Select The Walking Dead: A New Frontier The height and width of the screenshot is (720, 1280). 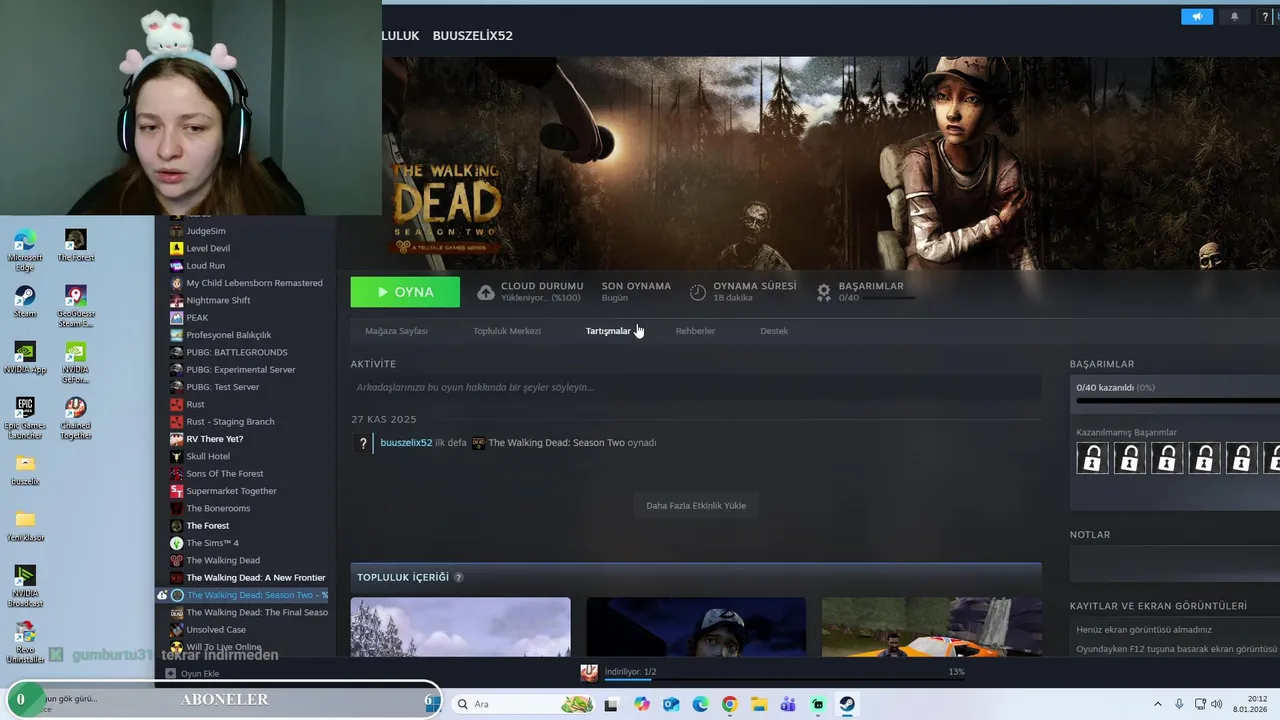click(x=255, y=578)
